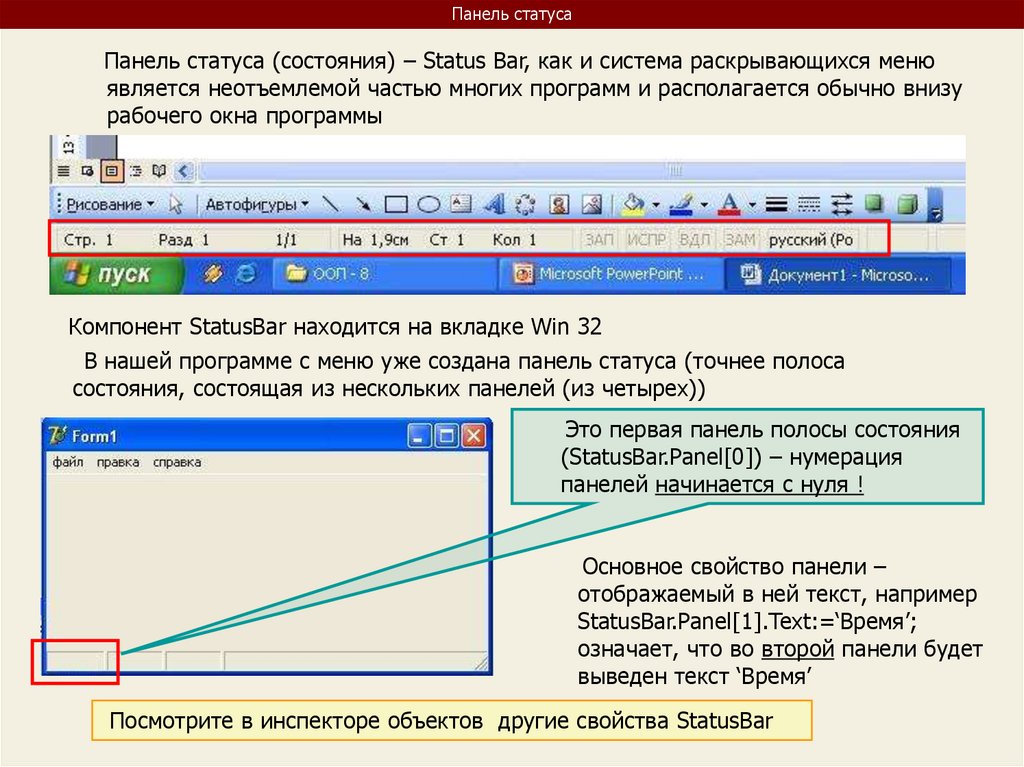Open the Рисование drawing menu

tap(110, 204)
